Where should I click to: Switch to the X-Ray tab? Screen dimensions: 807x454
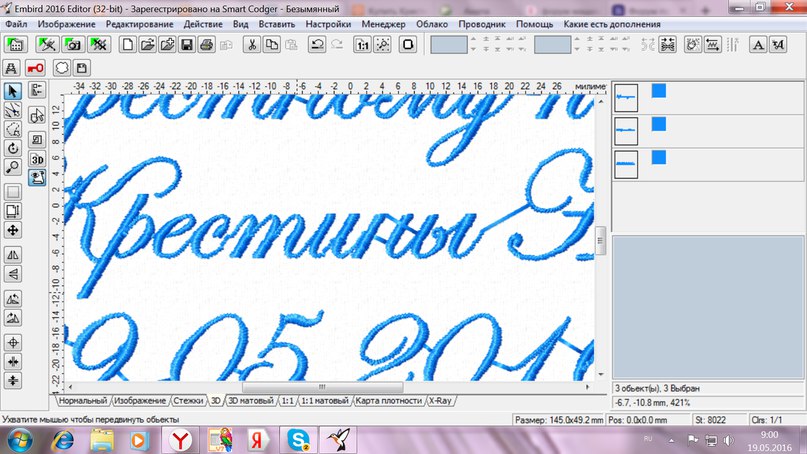pos(440,400)
